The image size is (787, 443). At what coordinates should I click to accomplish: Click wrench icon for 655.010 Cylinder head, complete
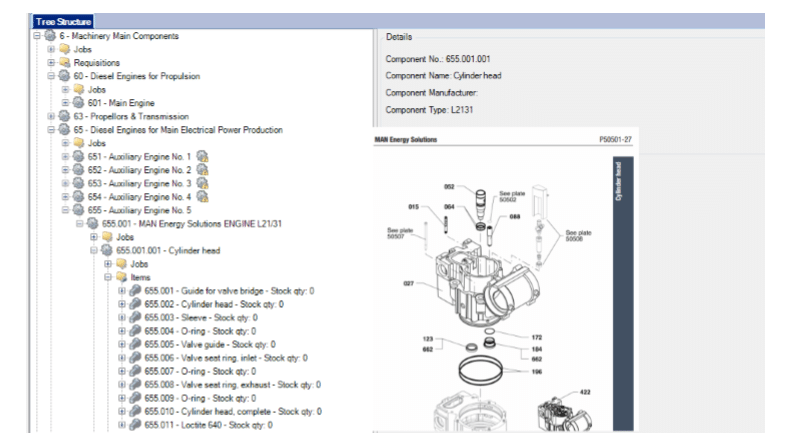pos(136,411)
